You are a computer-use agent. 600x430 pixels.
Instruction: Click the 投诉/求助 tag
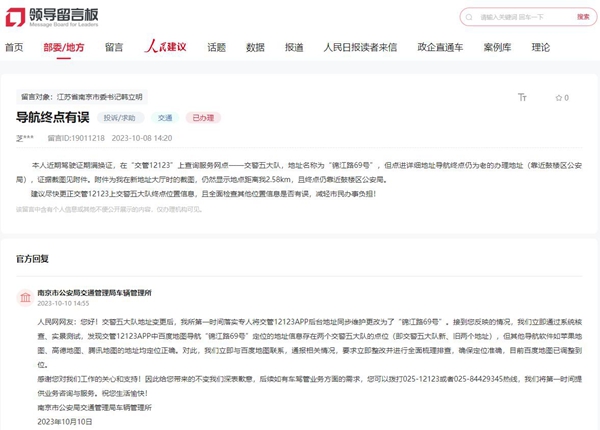[119, 118]
